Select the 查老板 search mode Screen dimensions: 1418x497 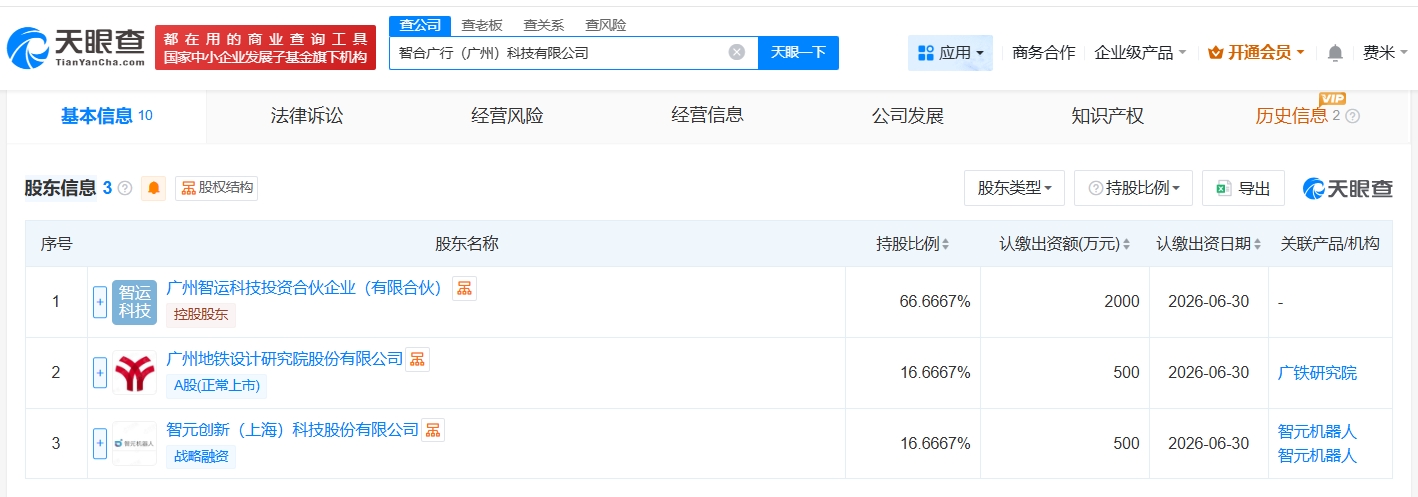click(x=482, y=25)
